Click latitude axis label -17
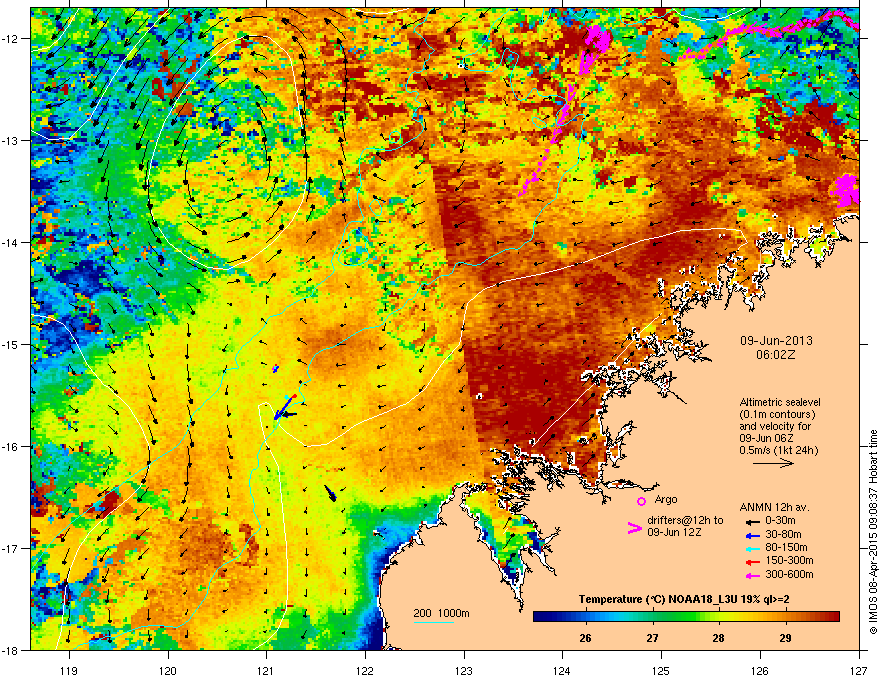The width and height of the screenshot is (880, 680). (x=10, y=548)
